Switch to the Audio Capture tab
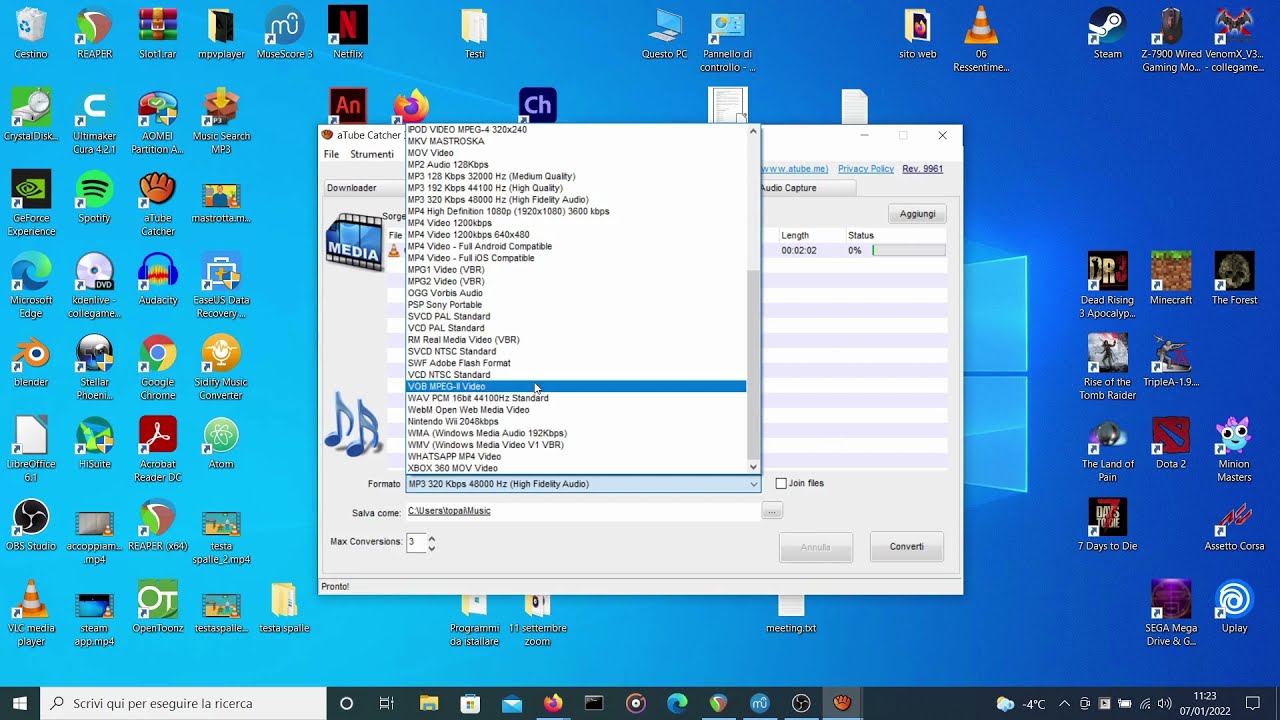Image resolution: width=1280 pixels, height=720 pixels. click(788, 188)
